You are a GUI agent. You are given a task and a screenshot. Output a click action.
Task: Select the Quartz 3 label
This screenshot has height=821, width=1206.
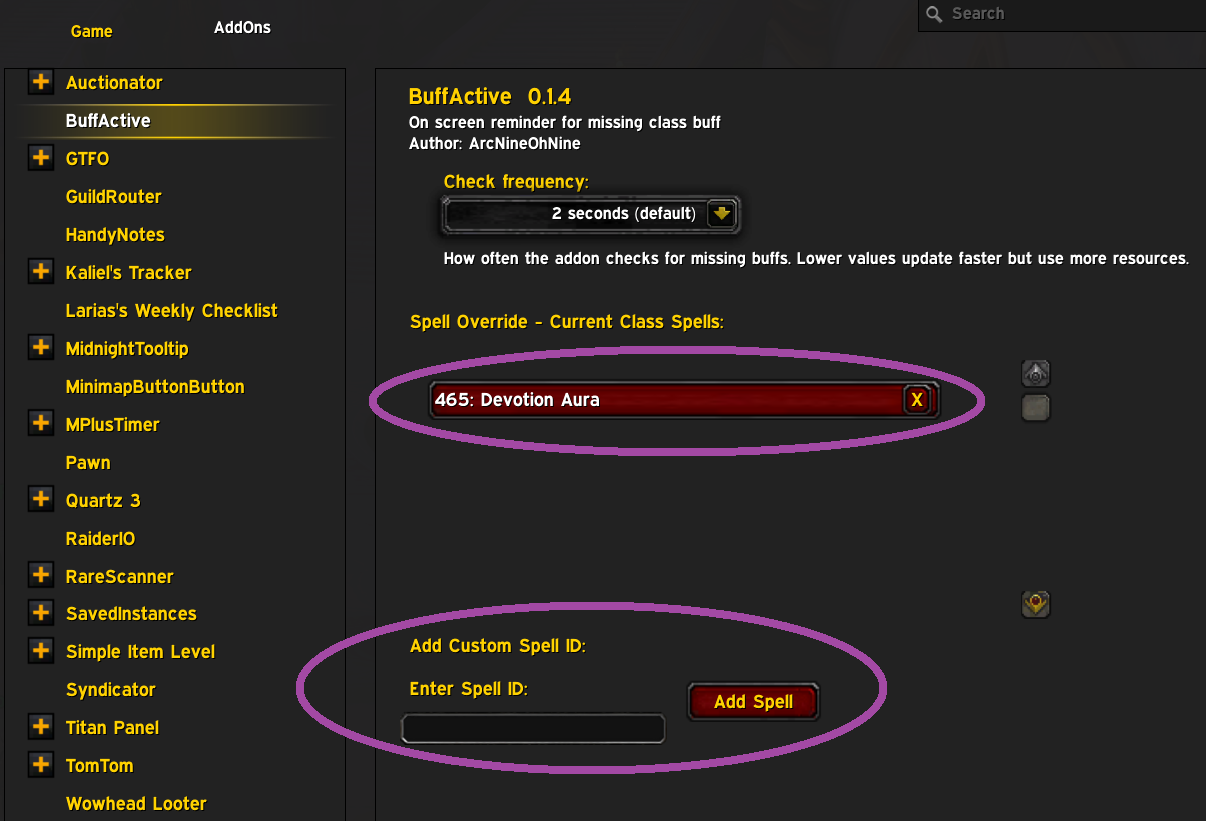[103, 500]
